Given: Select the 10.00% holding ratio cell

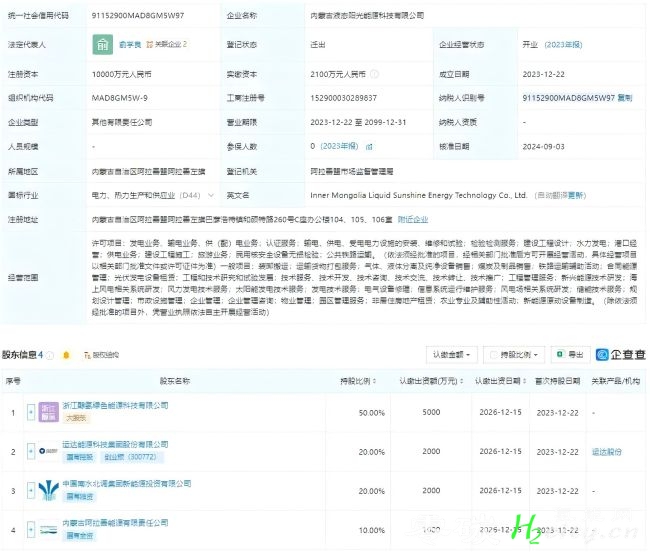Looking at the screenshot, I should (371, 530).
